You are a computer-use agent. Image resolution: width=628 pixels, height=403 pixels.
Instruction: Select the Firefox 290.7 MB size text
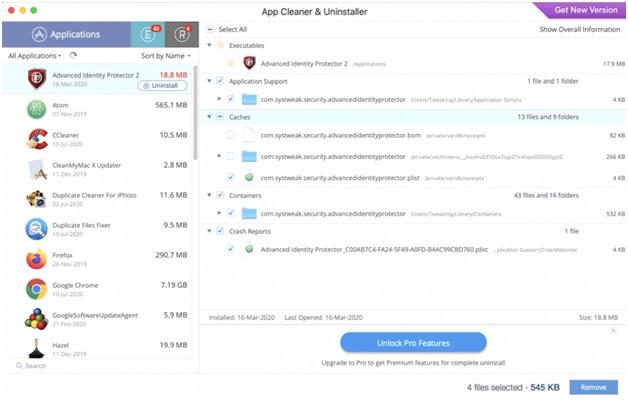tap(171, 255)
